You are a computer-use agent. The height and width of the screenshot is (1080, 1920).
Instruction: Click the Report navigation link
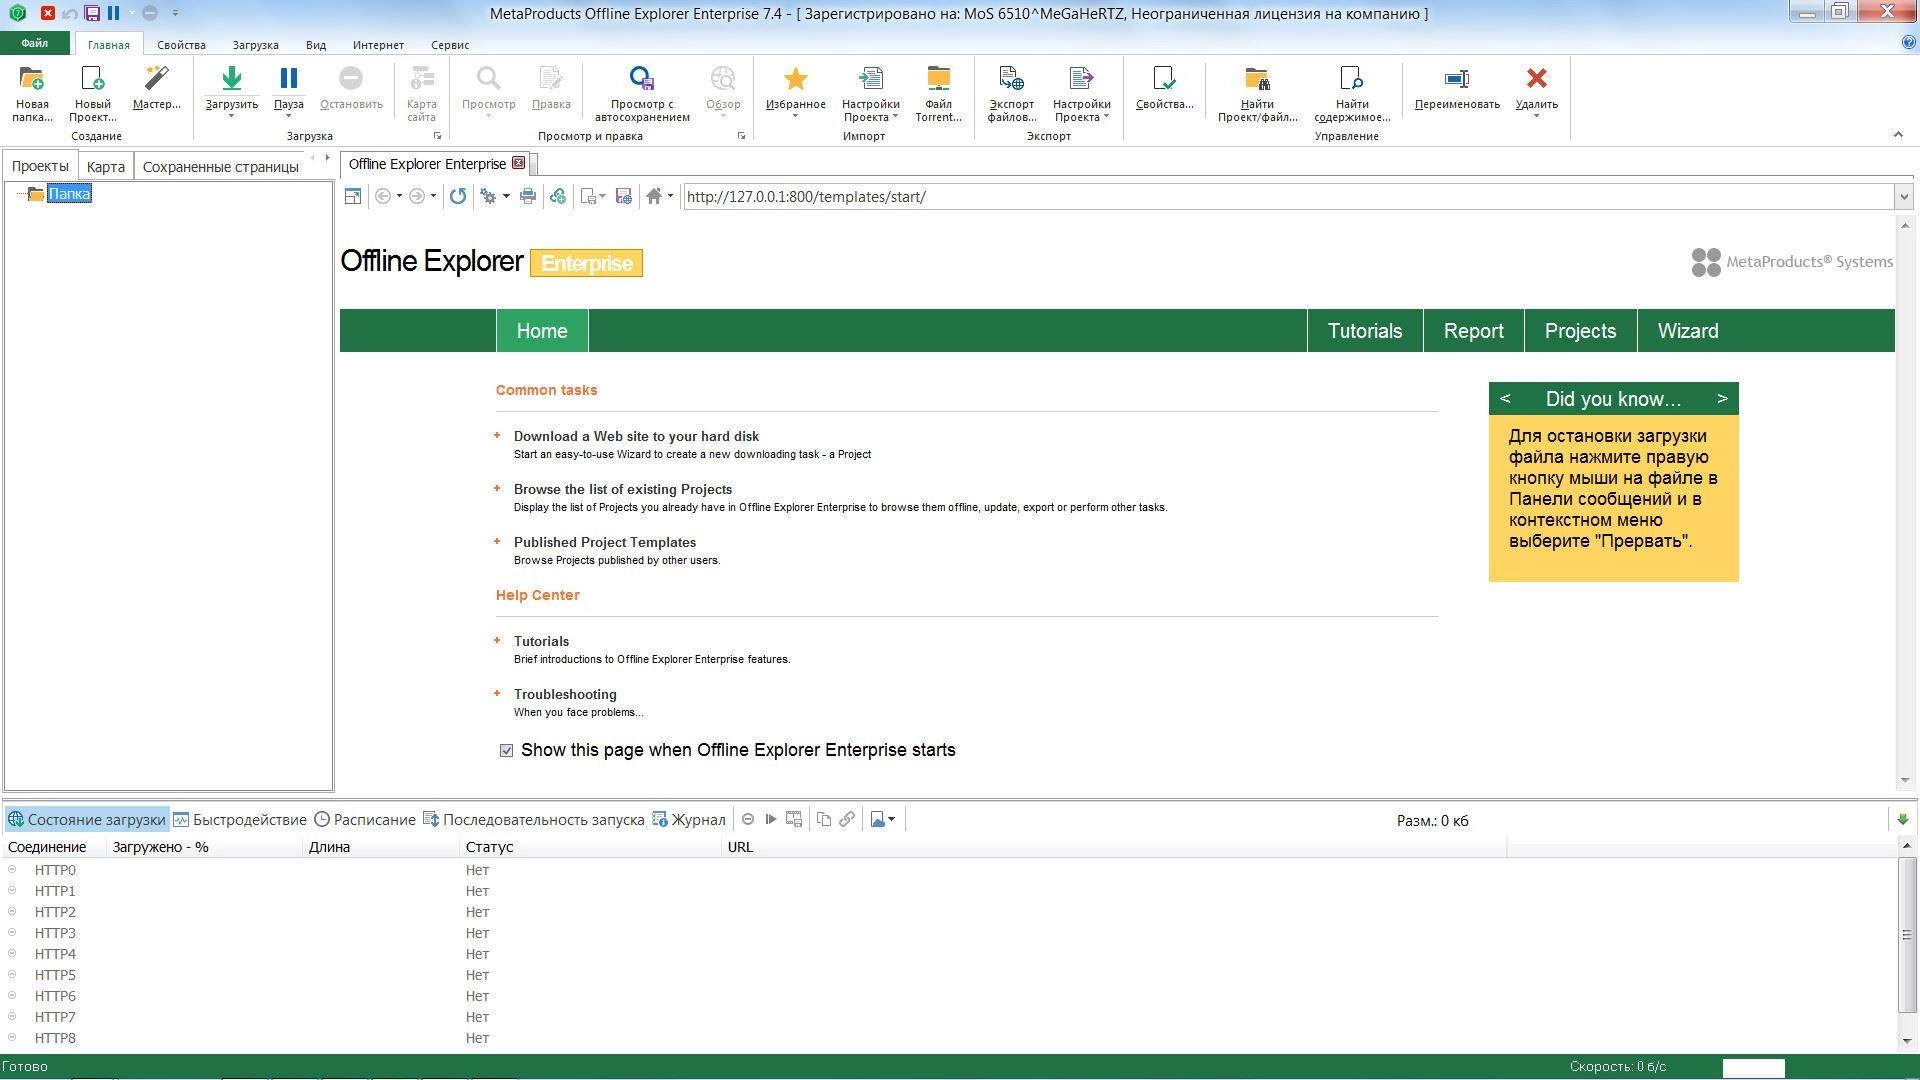1473,331
